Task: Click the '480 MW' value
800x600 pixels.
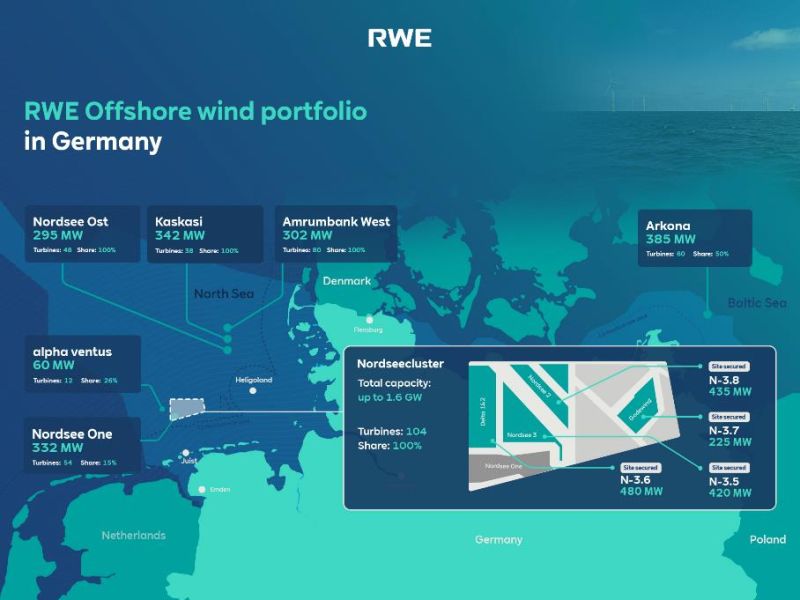Action: (x=641, y=491)
